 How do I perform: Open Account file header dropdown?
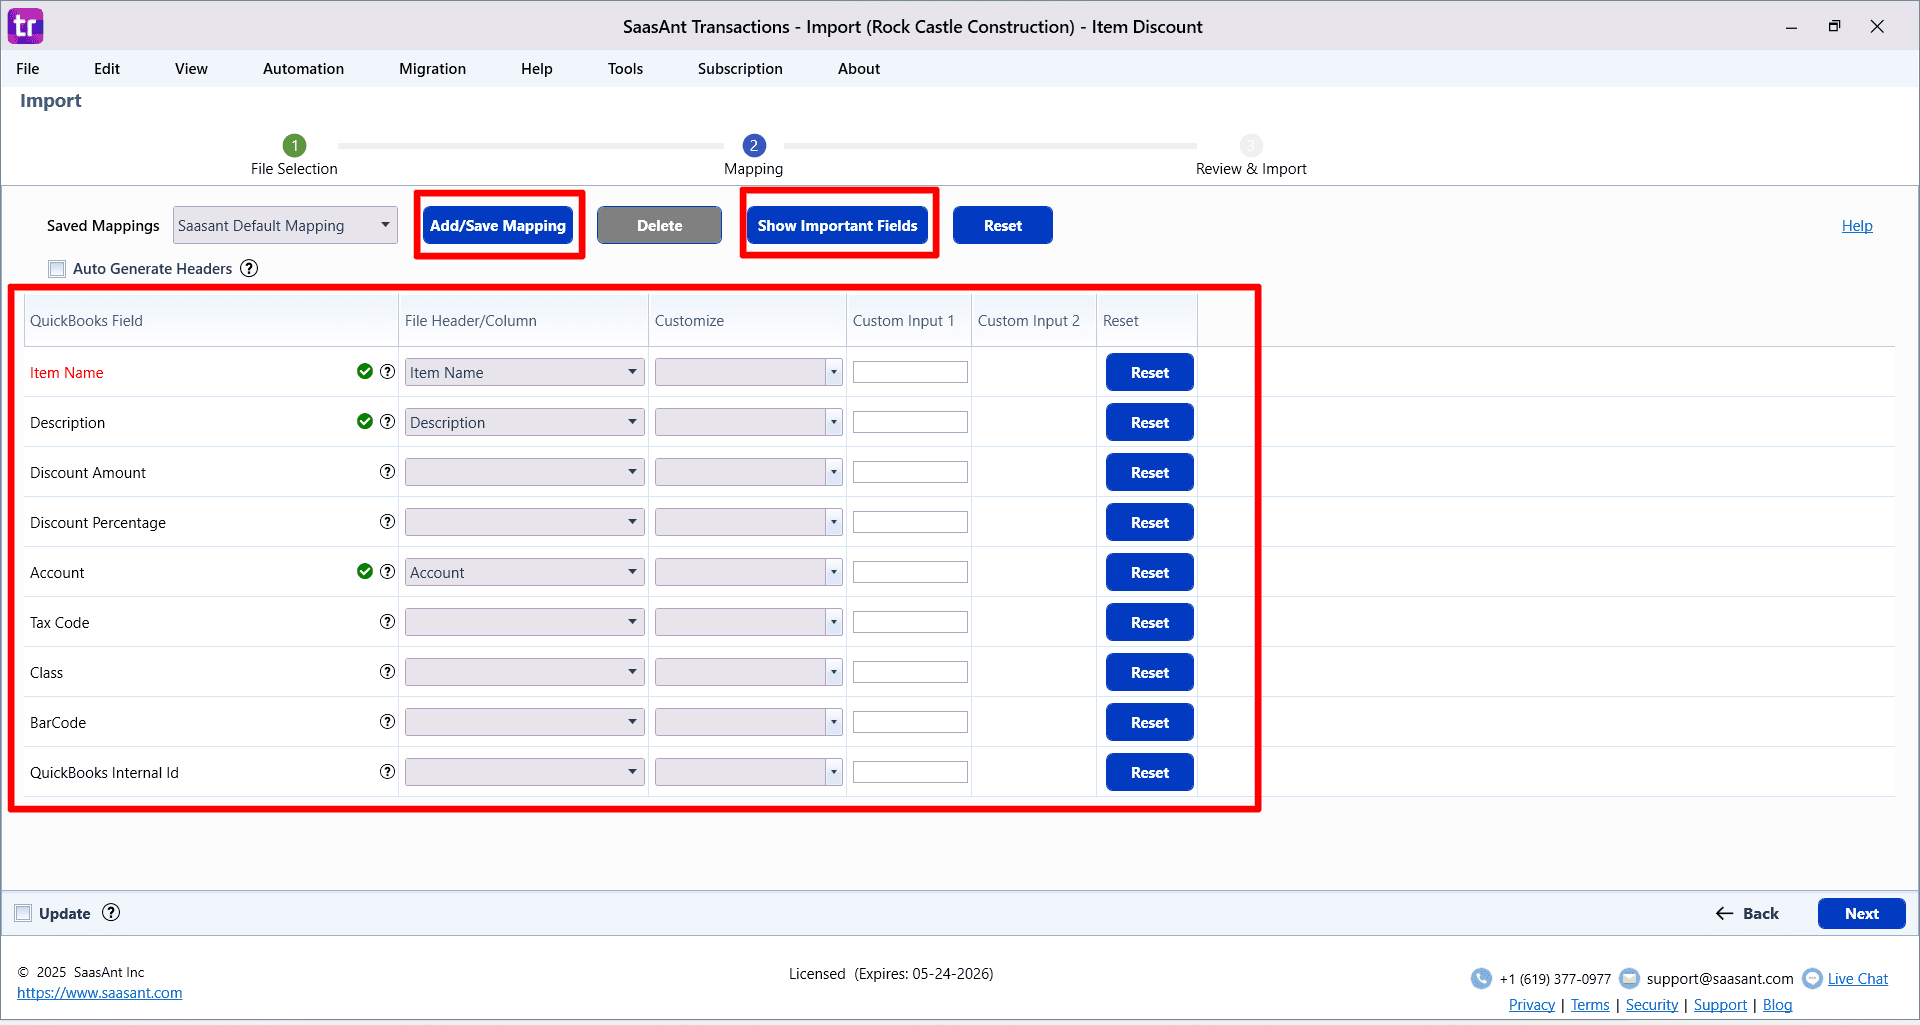tap(524, 572)
